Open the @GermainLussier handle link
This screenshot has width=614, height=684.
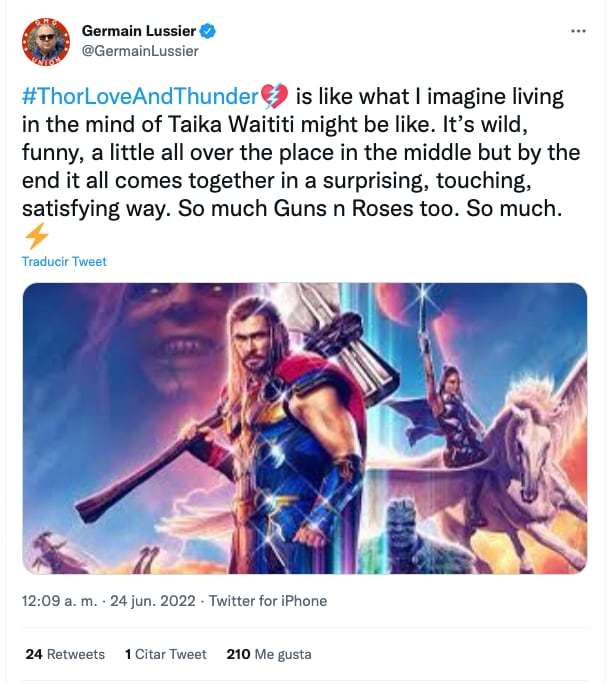pyautogui.click(x=140, y=51)
